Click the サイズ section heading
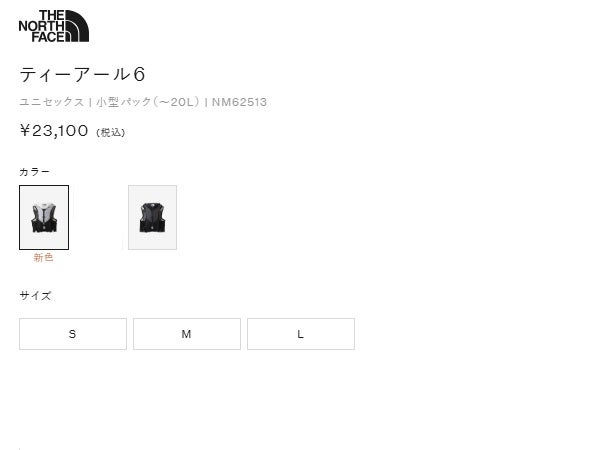The image size is (600, 450). [x=35, y=295]
